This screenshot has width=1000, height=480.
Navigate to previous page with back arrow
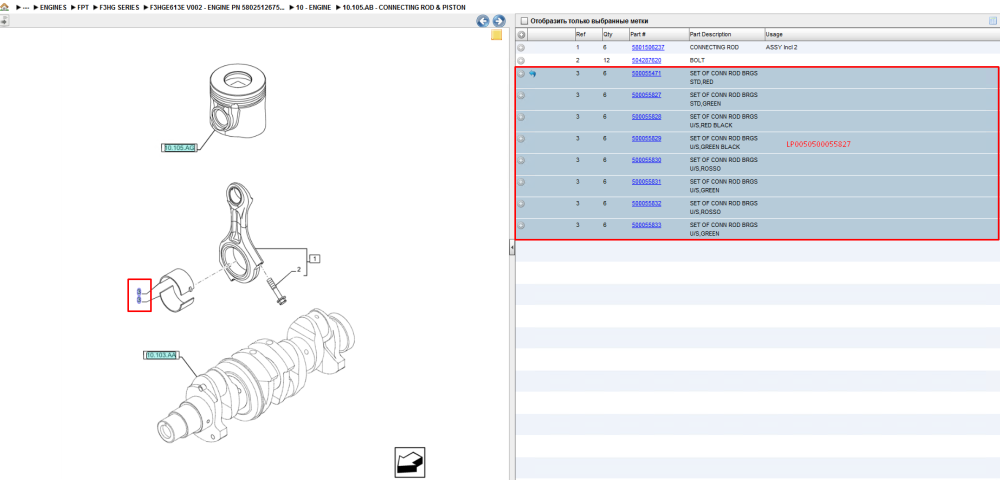tap(483, 21)
